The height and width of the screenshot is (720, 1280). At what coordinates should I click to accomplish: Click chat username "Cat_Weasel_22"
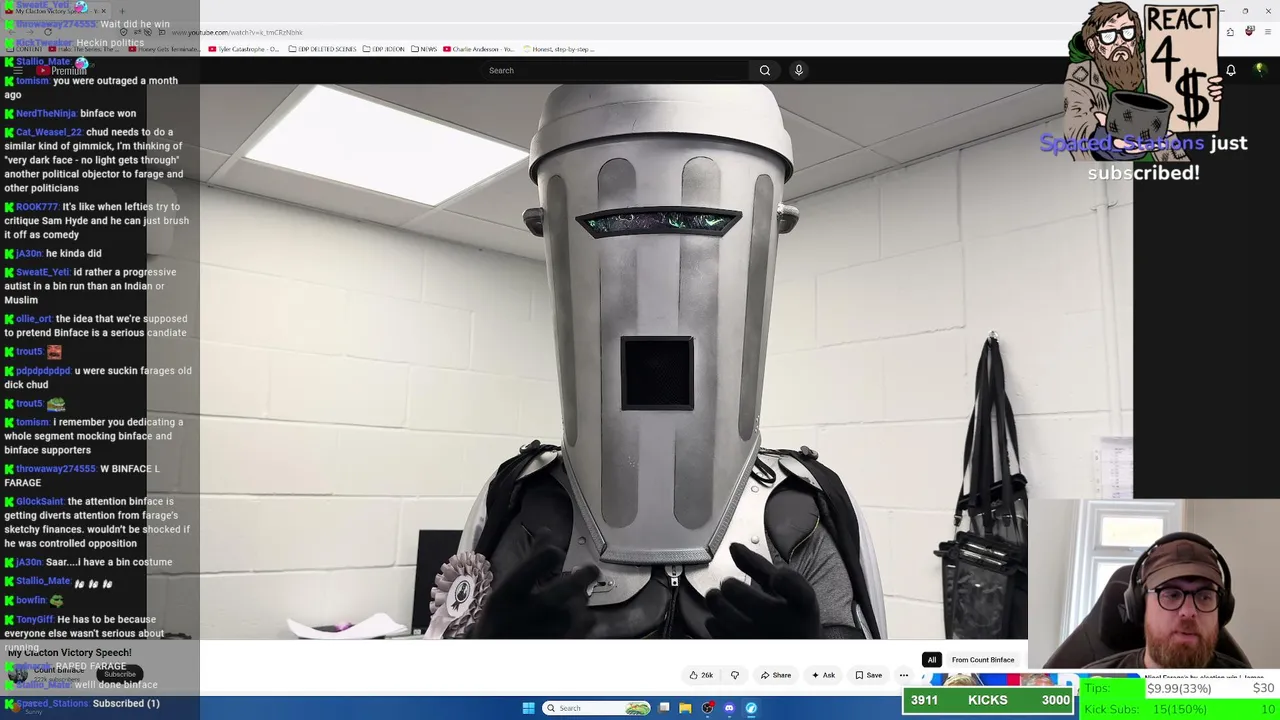49,132
